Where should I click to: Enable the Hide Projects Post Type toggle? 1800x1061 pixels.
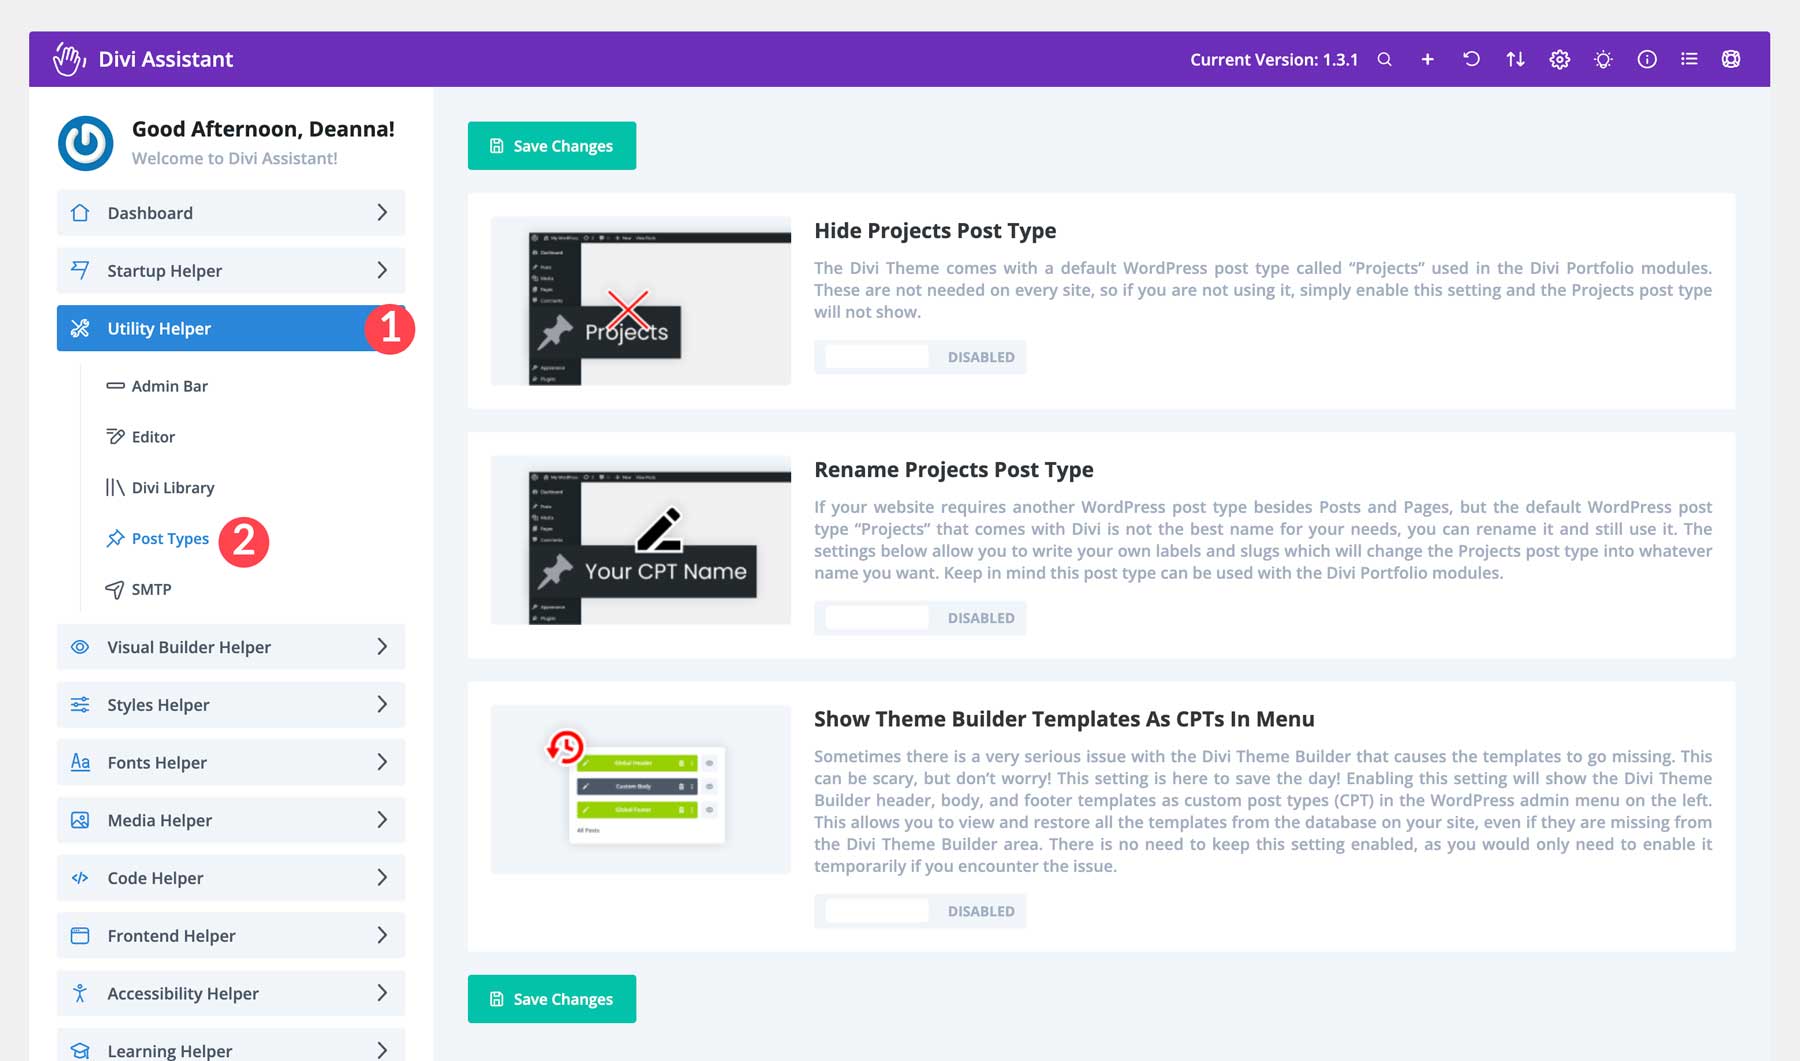point(875,356)
